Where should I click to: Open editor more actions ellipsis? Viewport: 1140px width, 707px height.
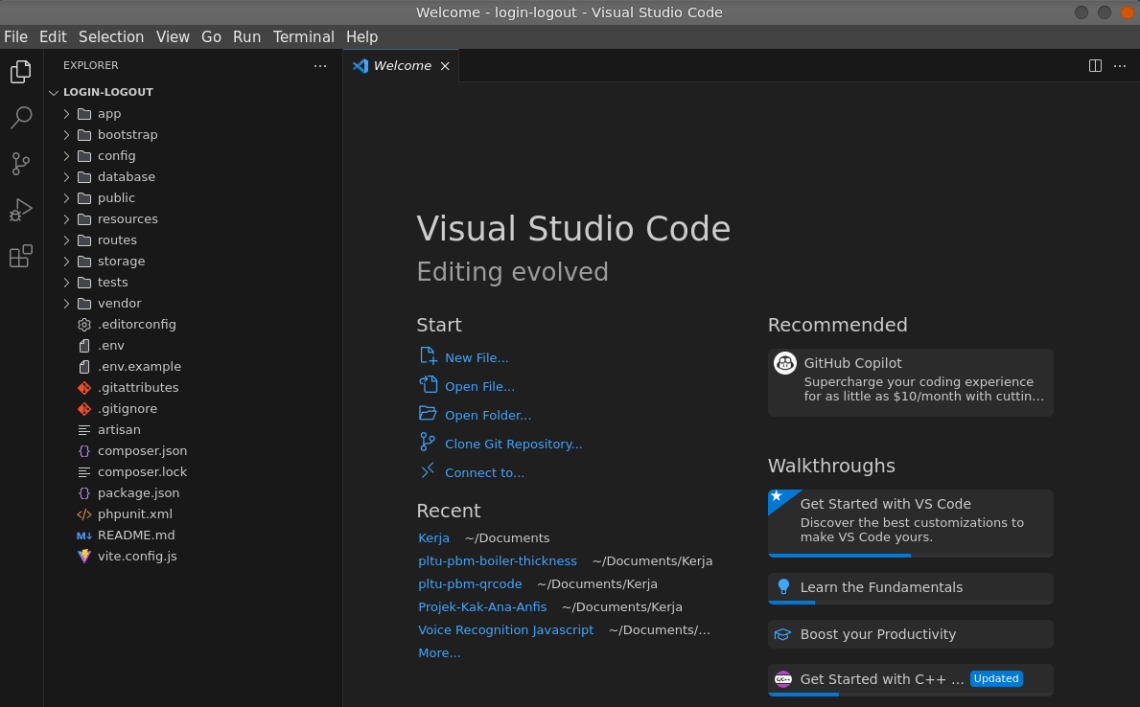pyautogui.click(x=1120, y=65)
